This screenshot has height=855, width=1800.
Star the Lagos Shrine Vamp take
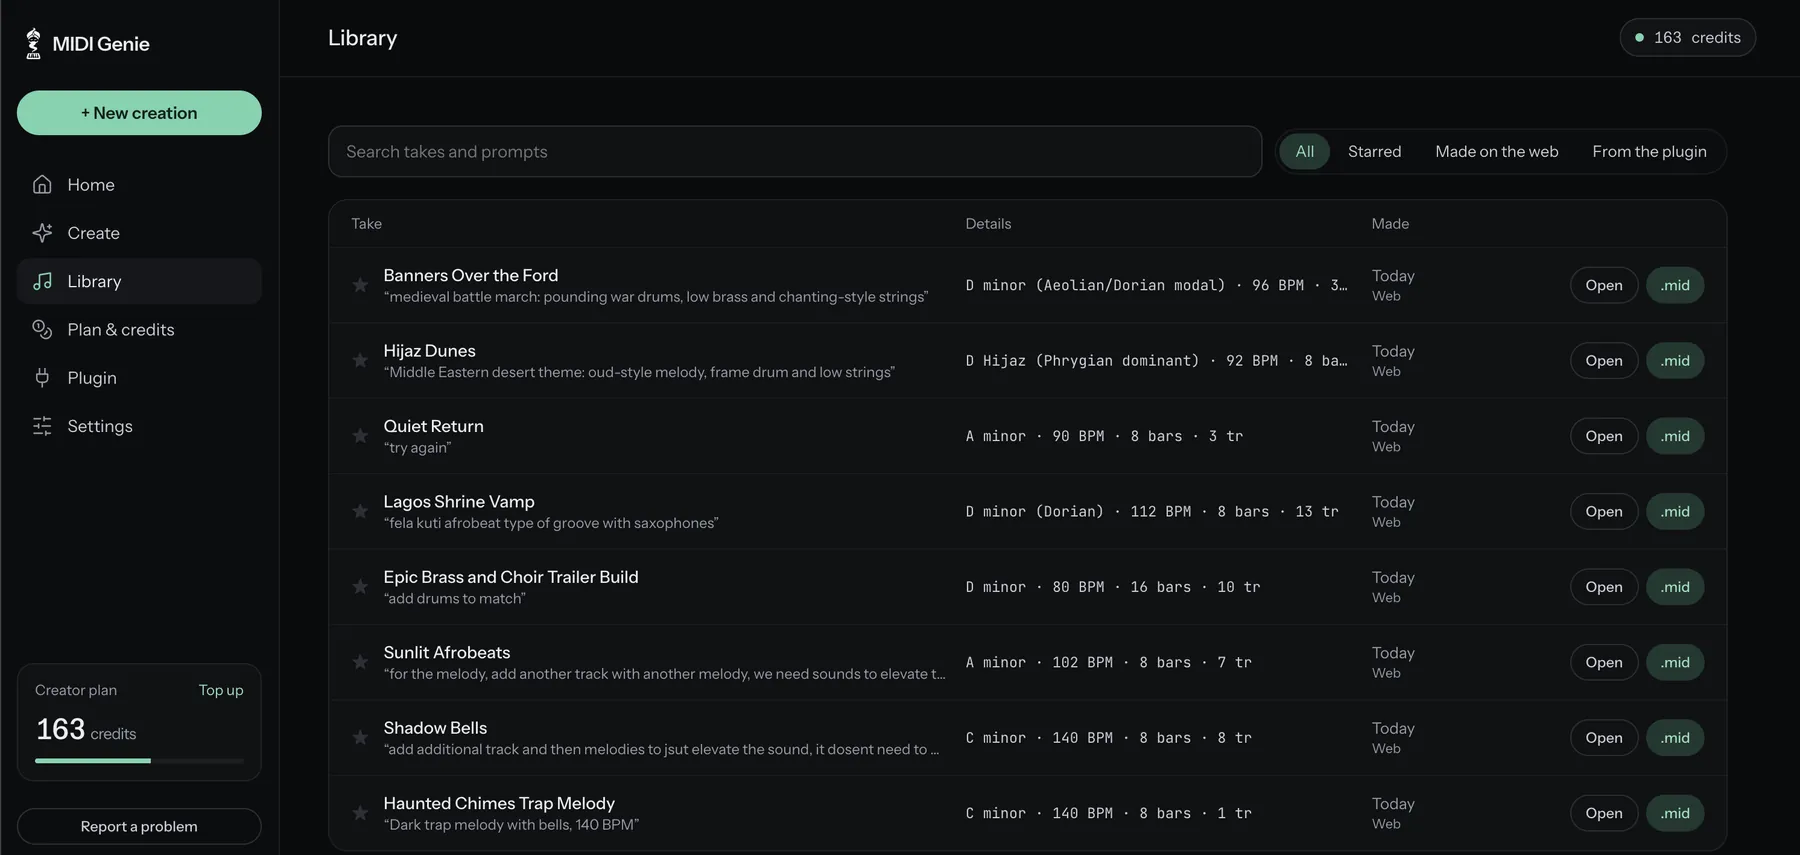[x=360, y=512]
